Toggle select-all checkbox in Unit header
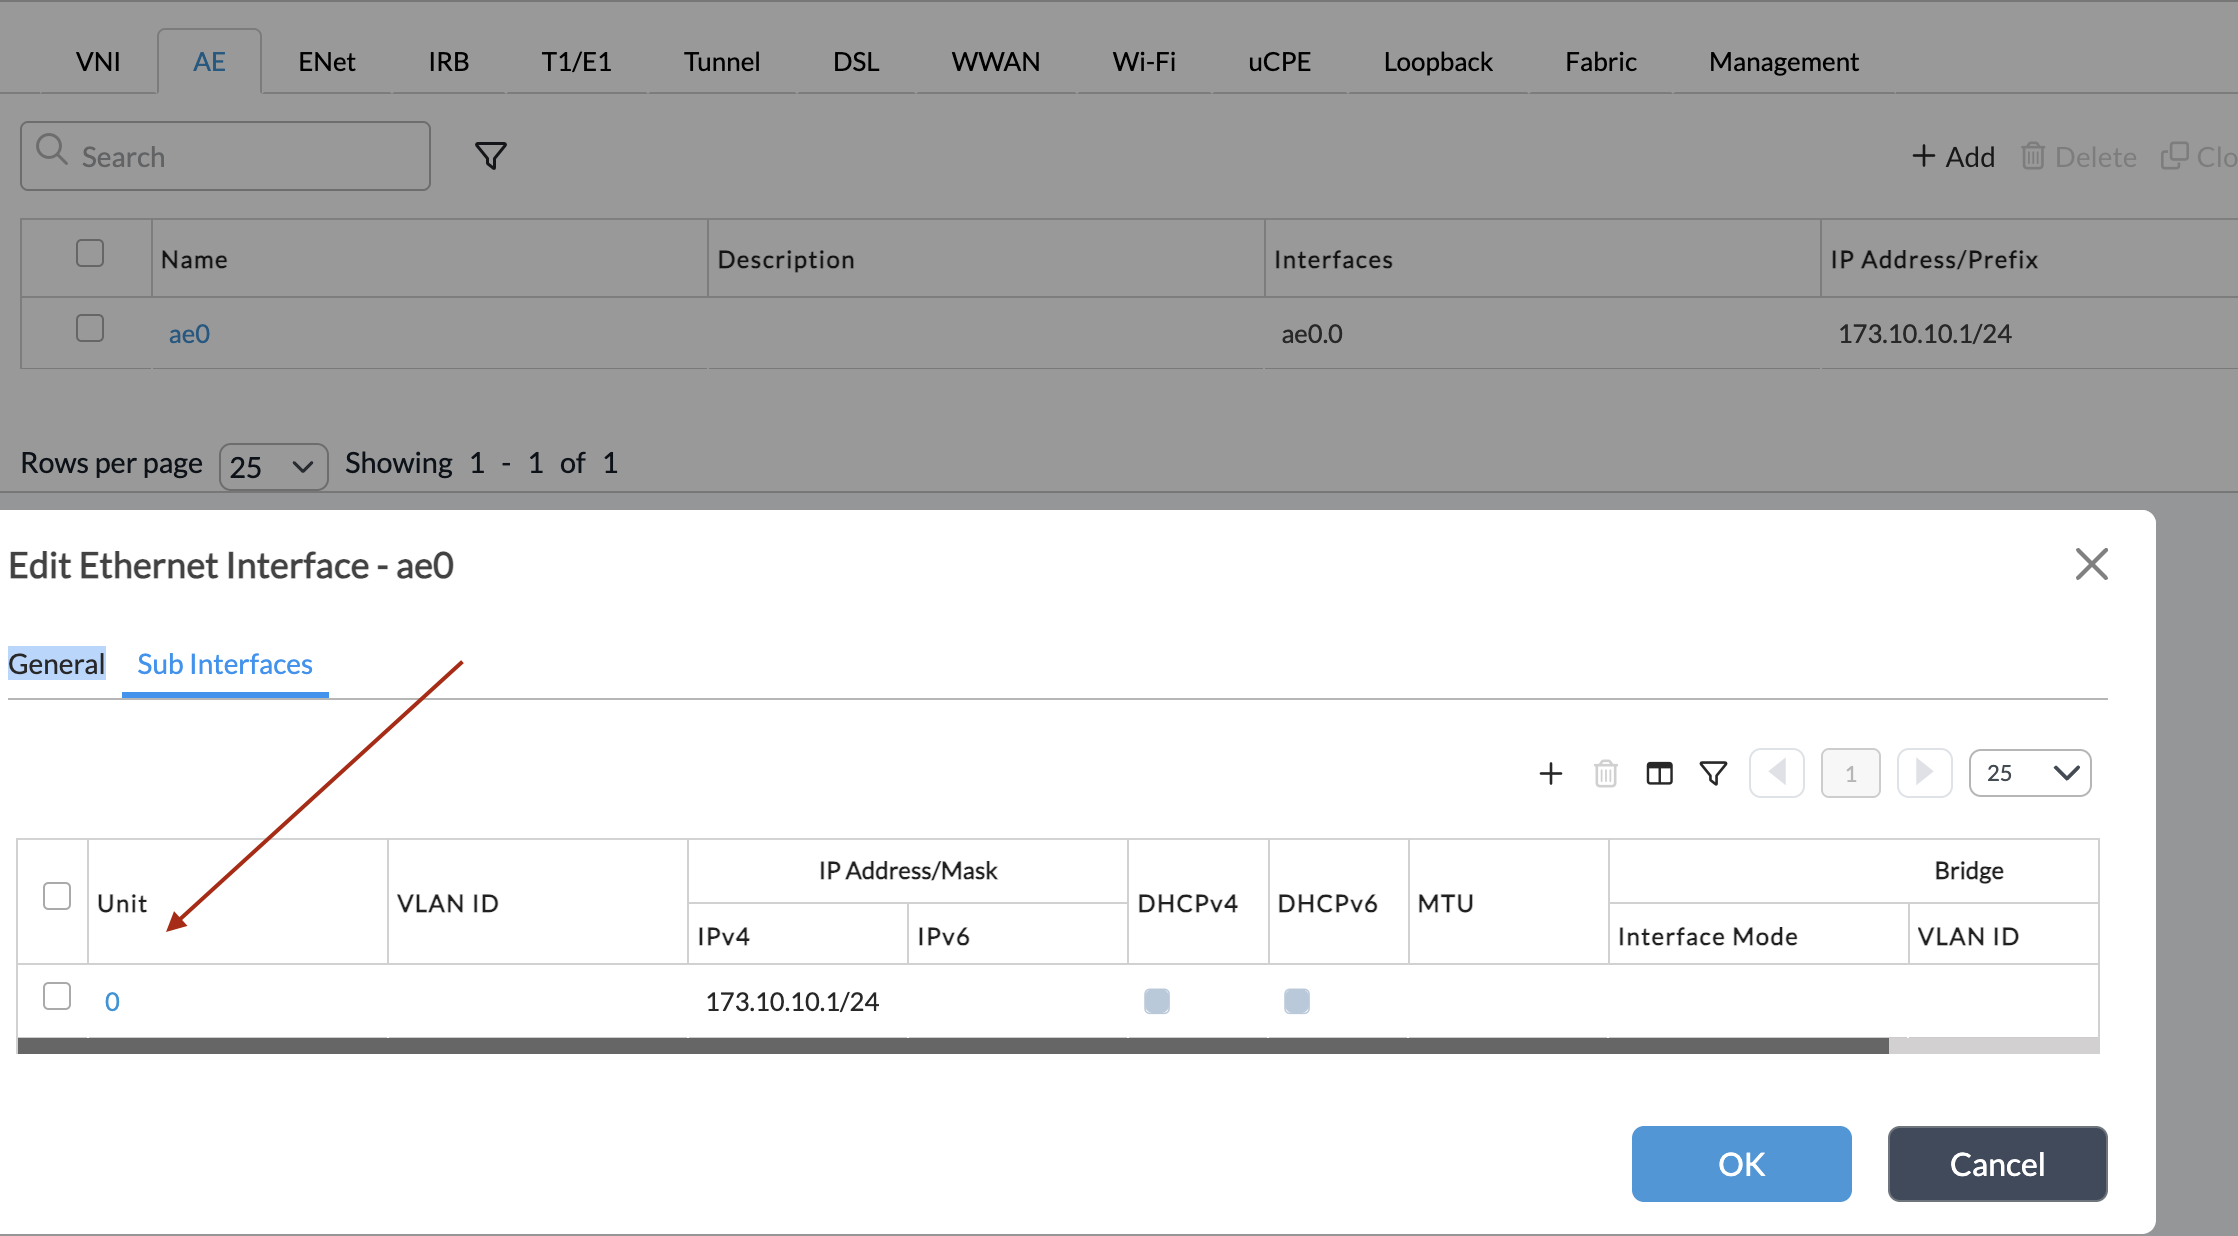The height and width of the screenshot is (1236, 2238). pyautogui.click(x=57, y=896)
